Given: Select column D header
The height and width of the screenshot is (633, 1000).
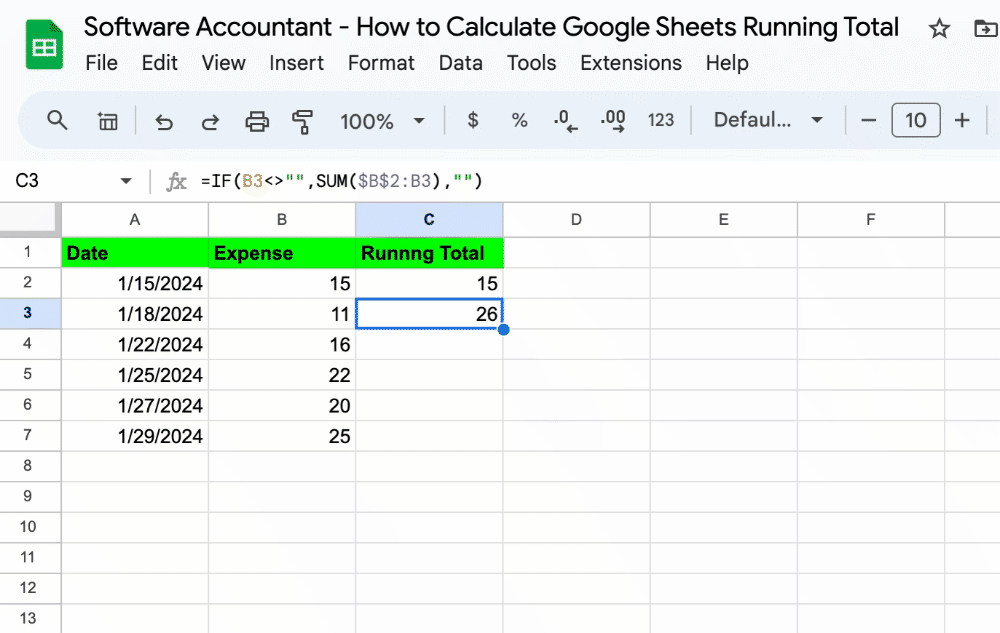Looking at the screenshot, I should (577, 220).
